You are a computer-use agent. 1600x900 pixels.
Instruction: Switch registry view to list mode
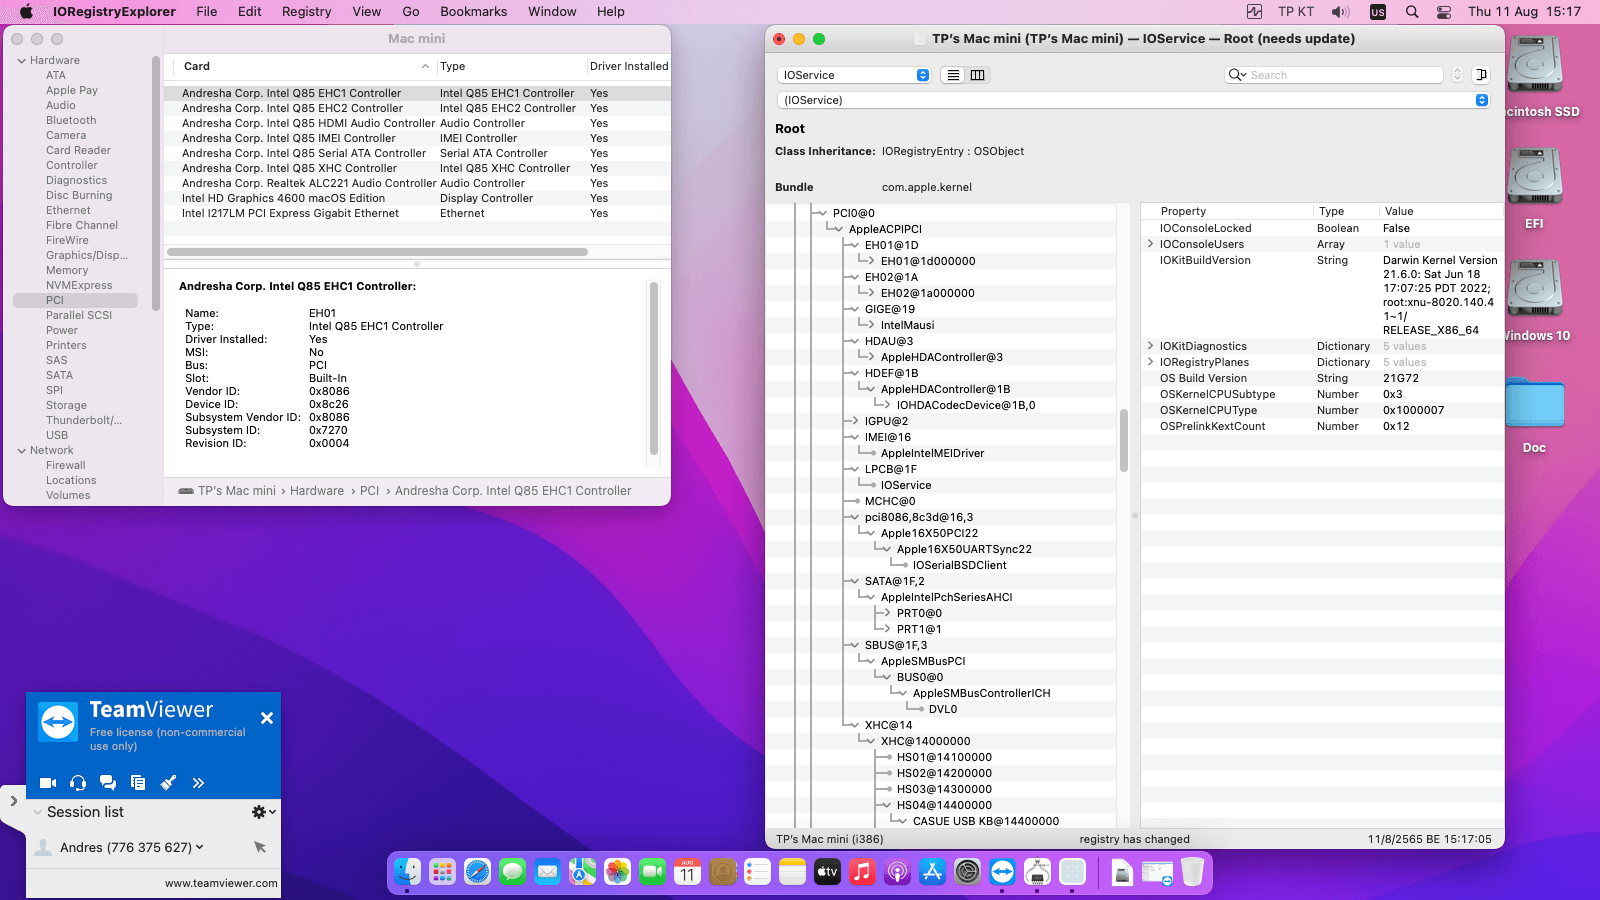pyautogui.click(x=953, y=75)
